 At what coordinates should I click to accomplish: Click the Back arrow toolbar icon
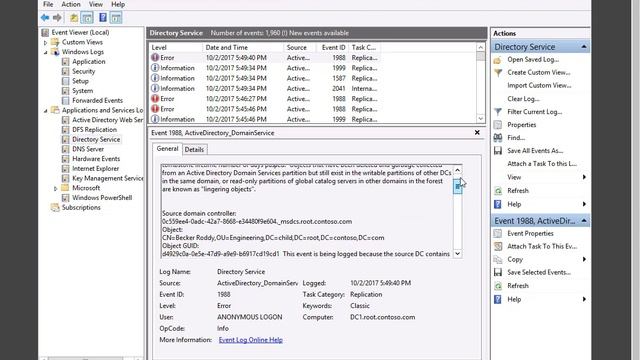45,18
